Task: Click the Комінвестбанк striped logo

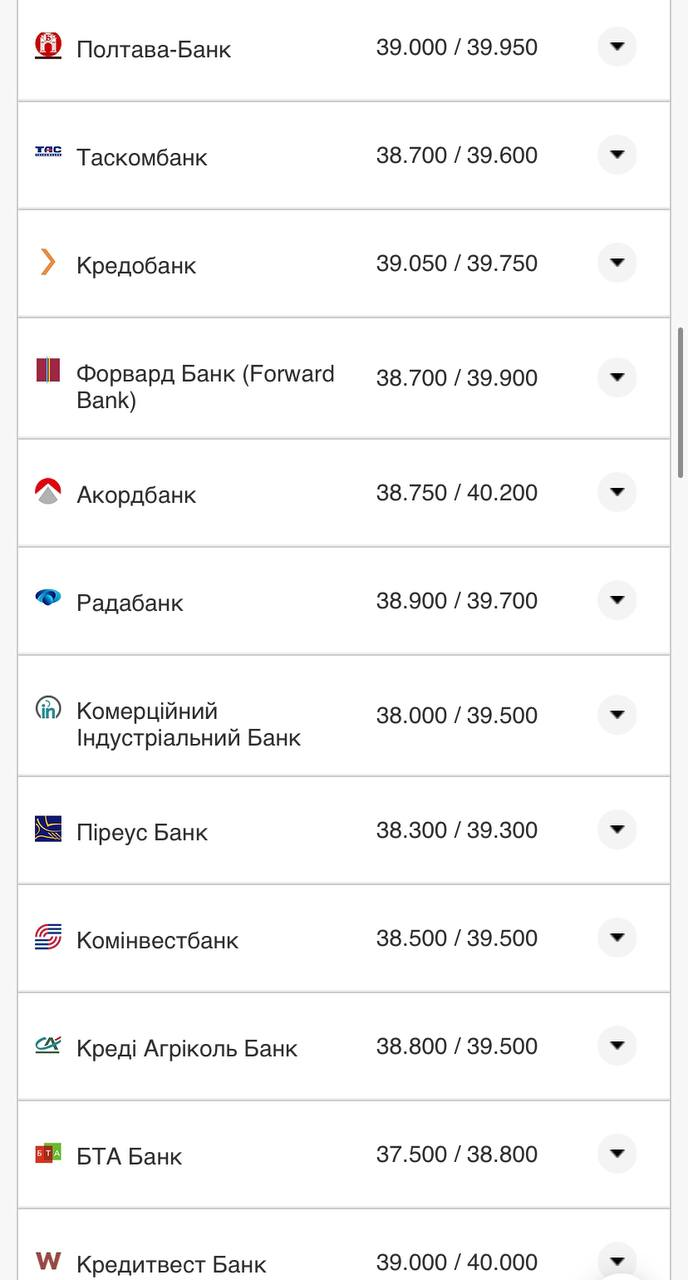Action: [47, 938]
